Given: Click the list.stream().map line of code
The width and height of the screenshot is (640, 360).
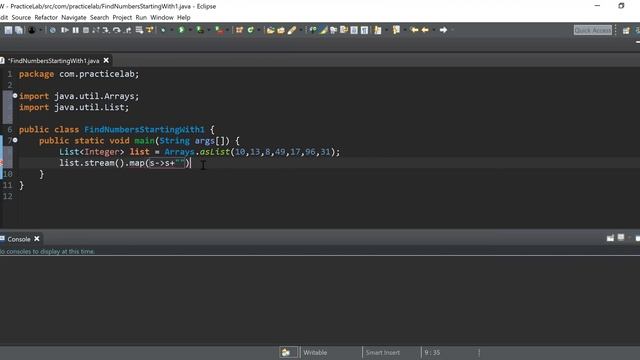Looking at the screenshot, I should 125,163.
